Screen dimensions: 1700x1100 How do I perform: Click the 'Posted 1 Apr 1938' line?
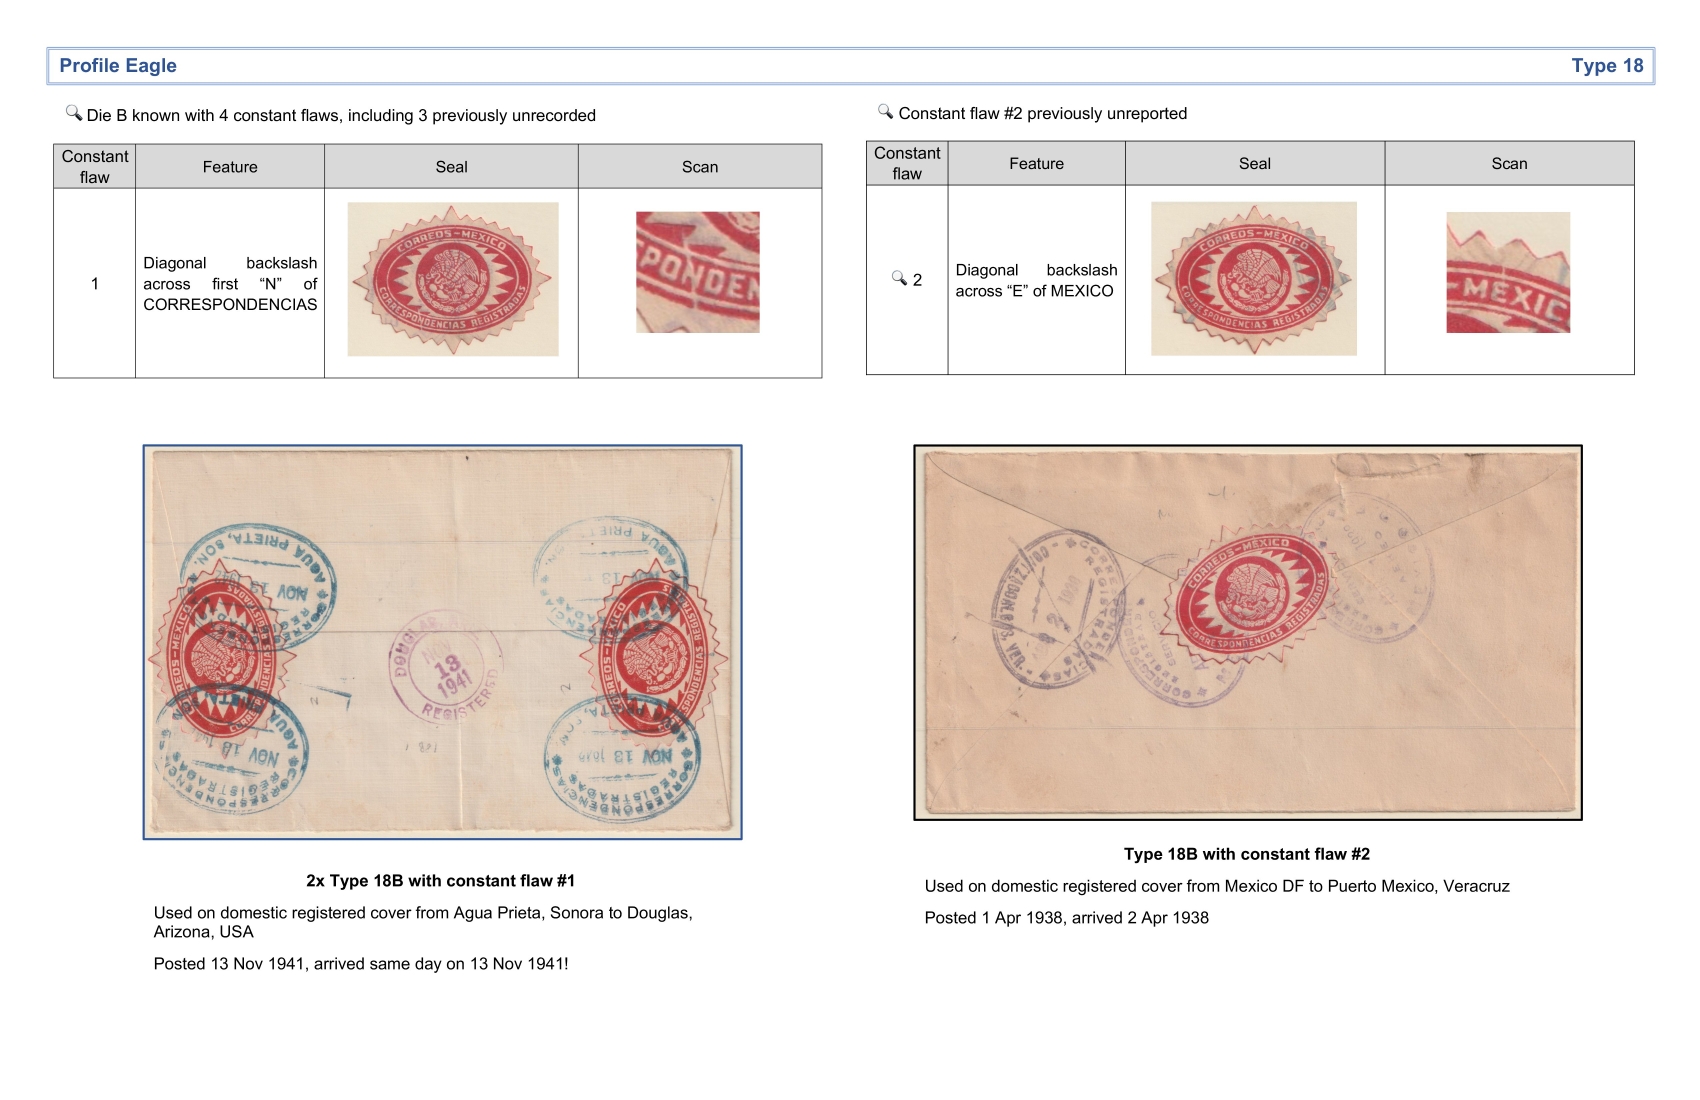(x=1066, y=918)
